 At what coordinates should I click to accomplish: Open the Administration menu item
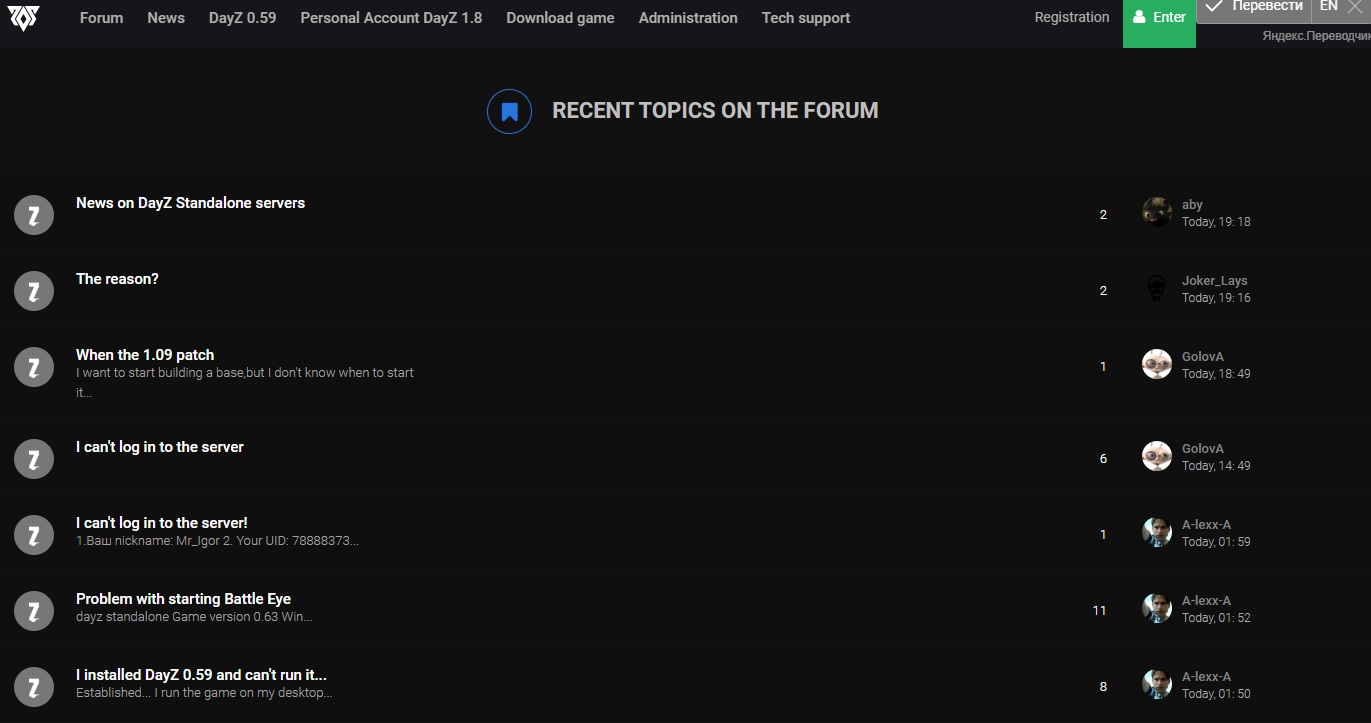(x=688, y=18)
